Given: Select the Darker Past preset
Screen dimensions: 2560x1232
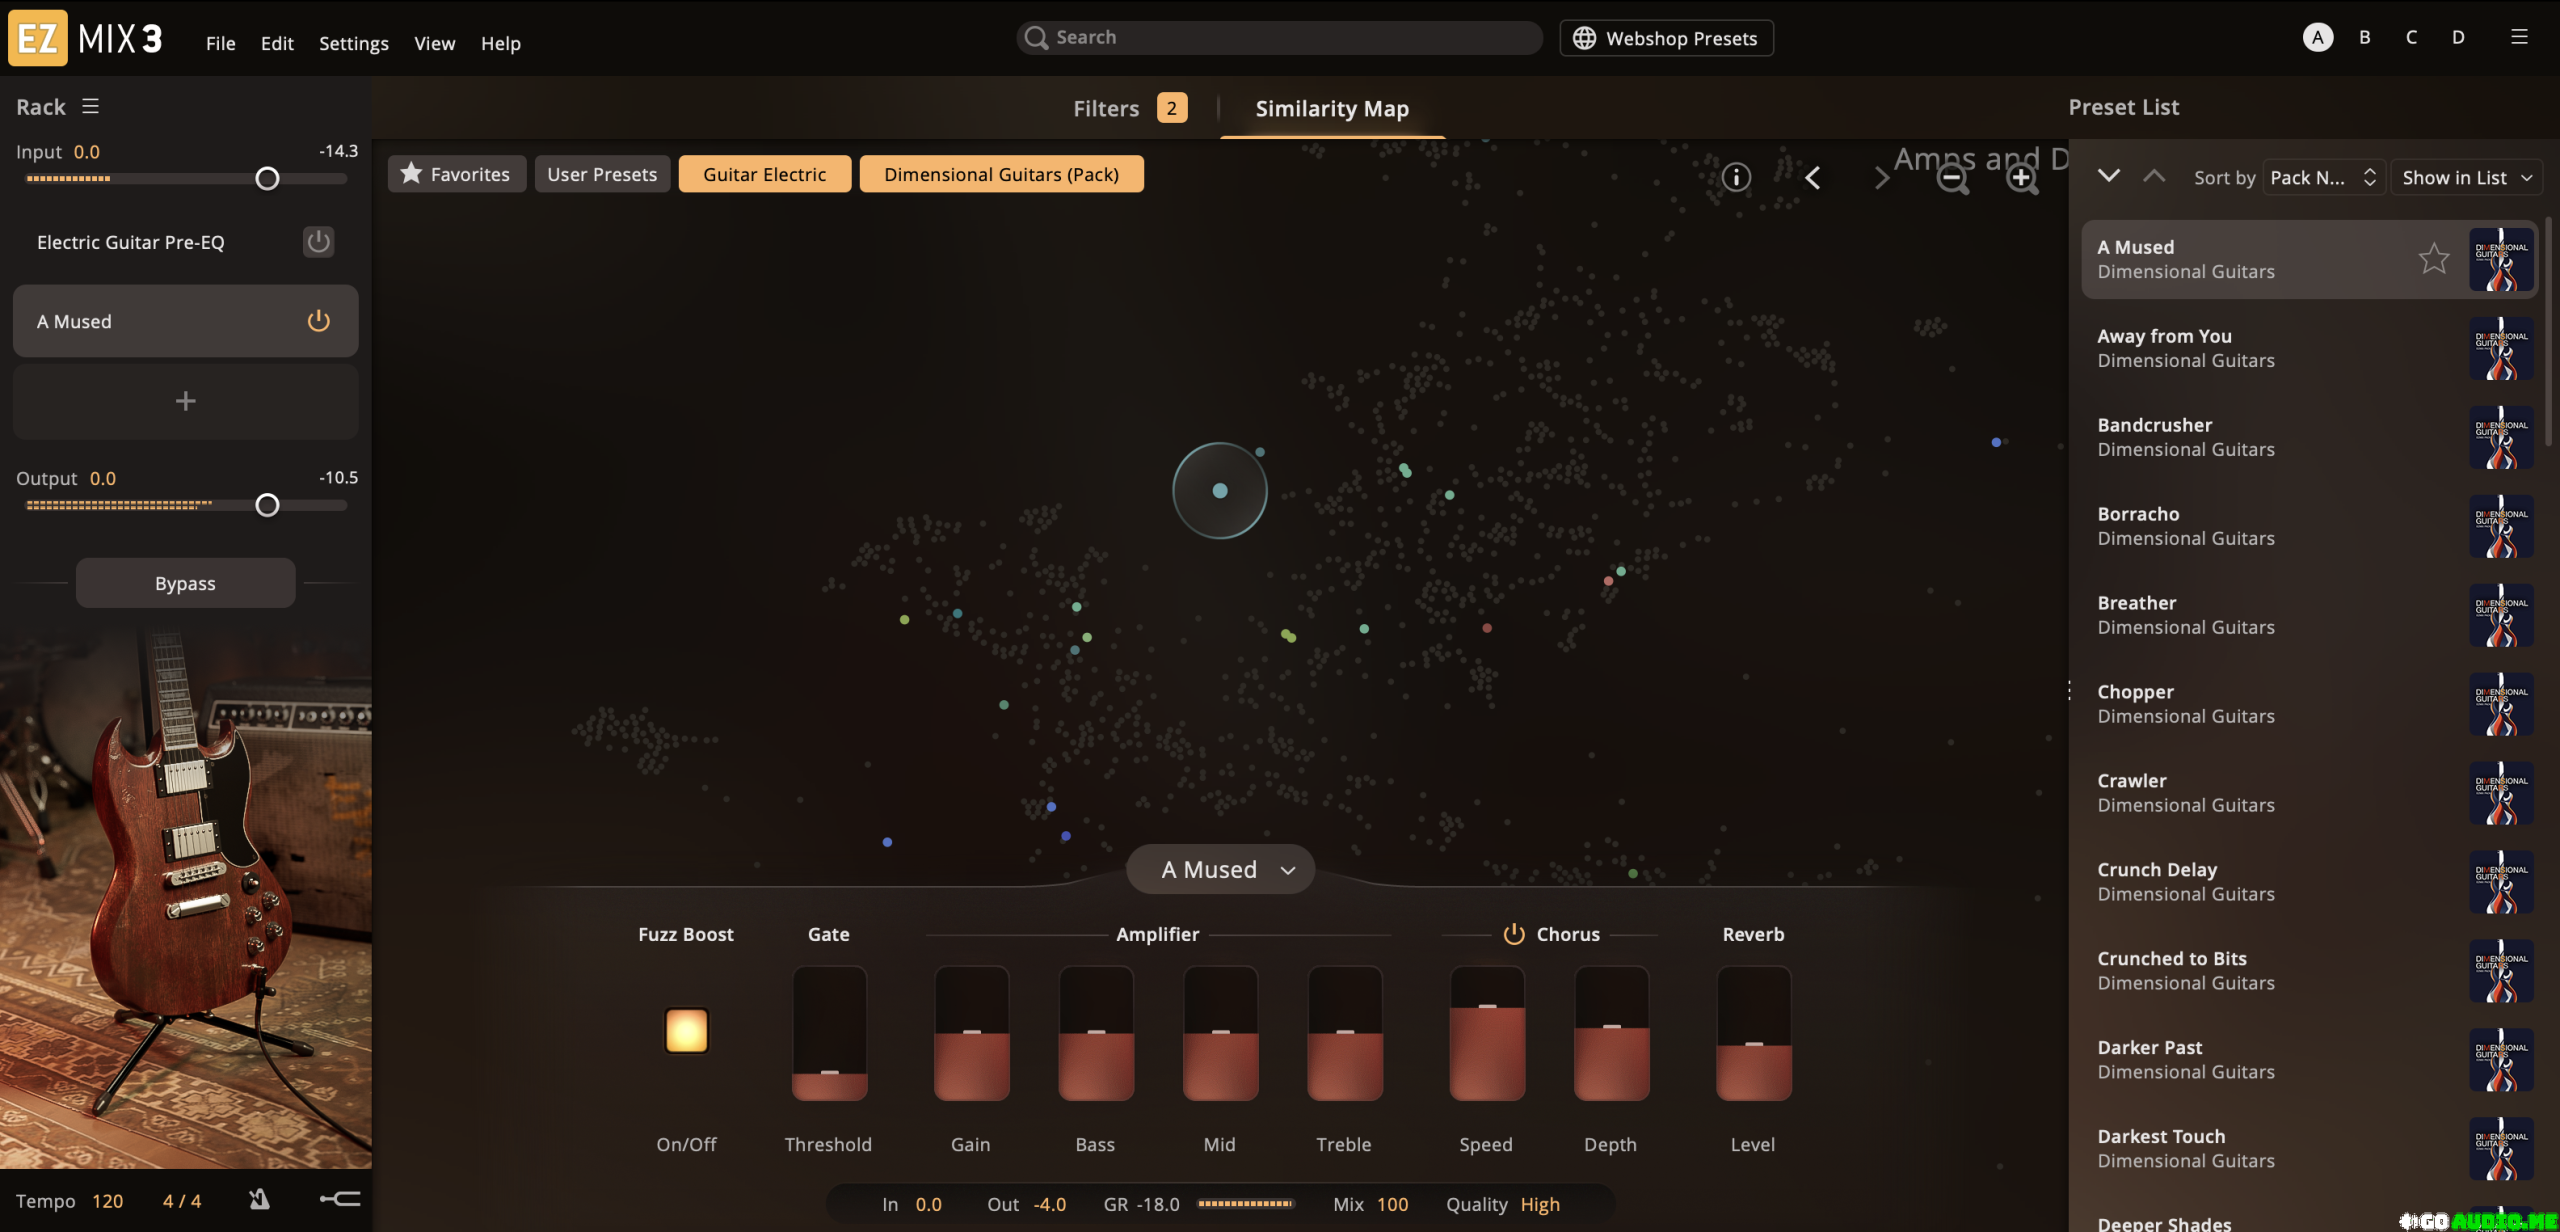Looking at the screenshot, I should point(2309,1060).
